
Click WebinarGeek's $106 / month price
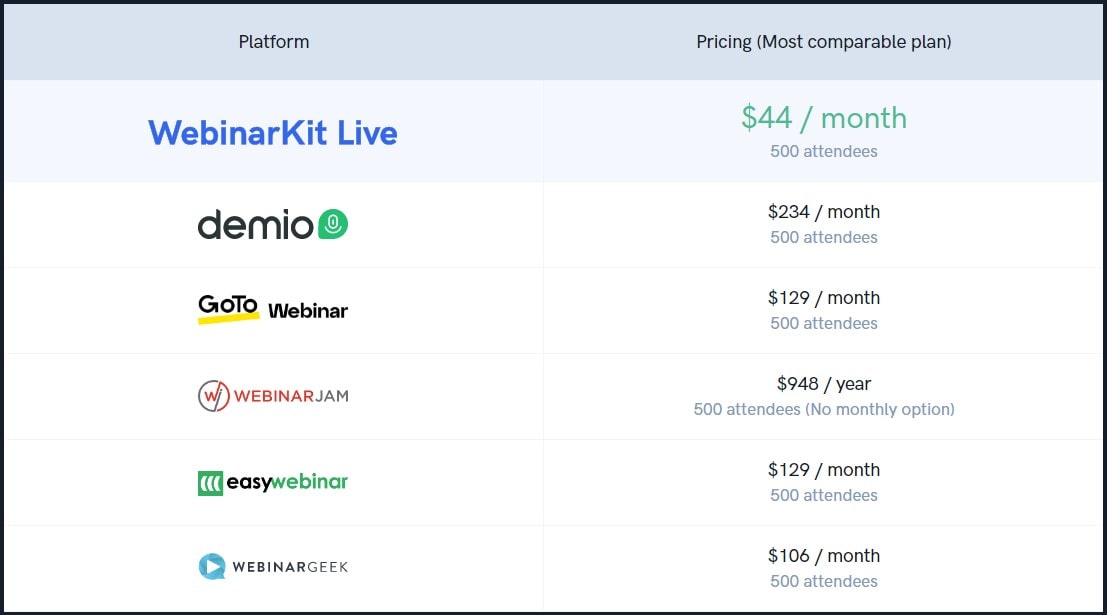coord(824,556)
